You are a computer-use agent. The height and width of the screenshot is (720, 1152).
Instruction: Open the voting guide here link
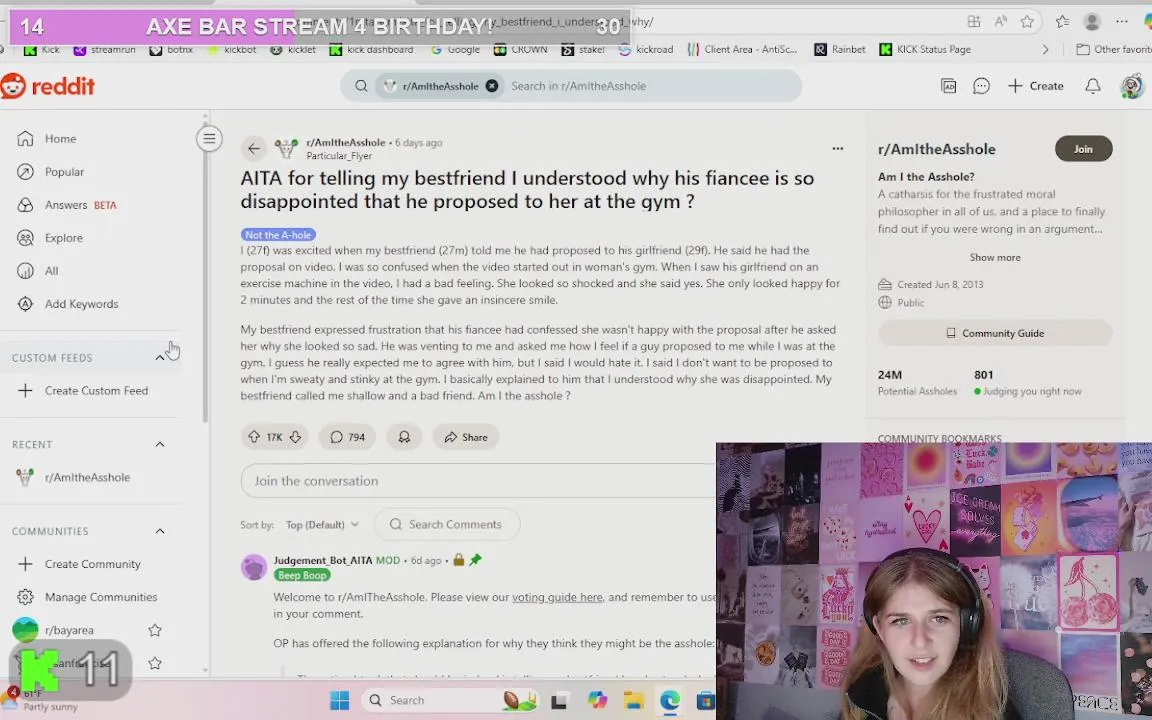coord(557,597)
